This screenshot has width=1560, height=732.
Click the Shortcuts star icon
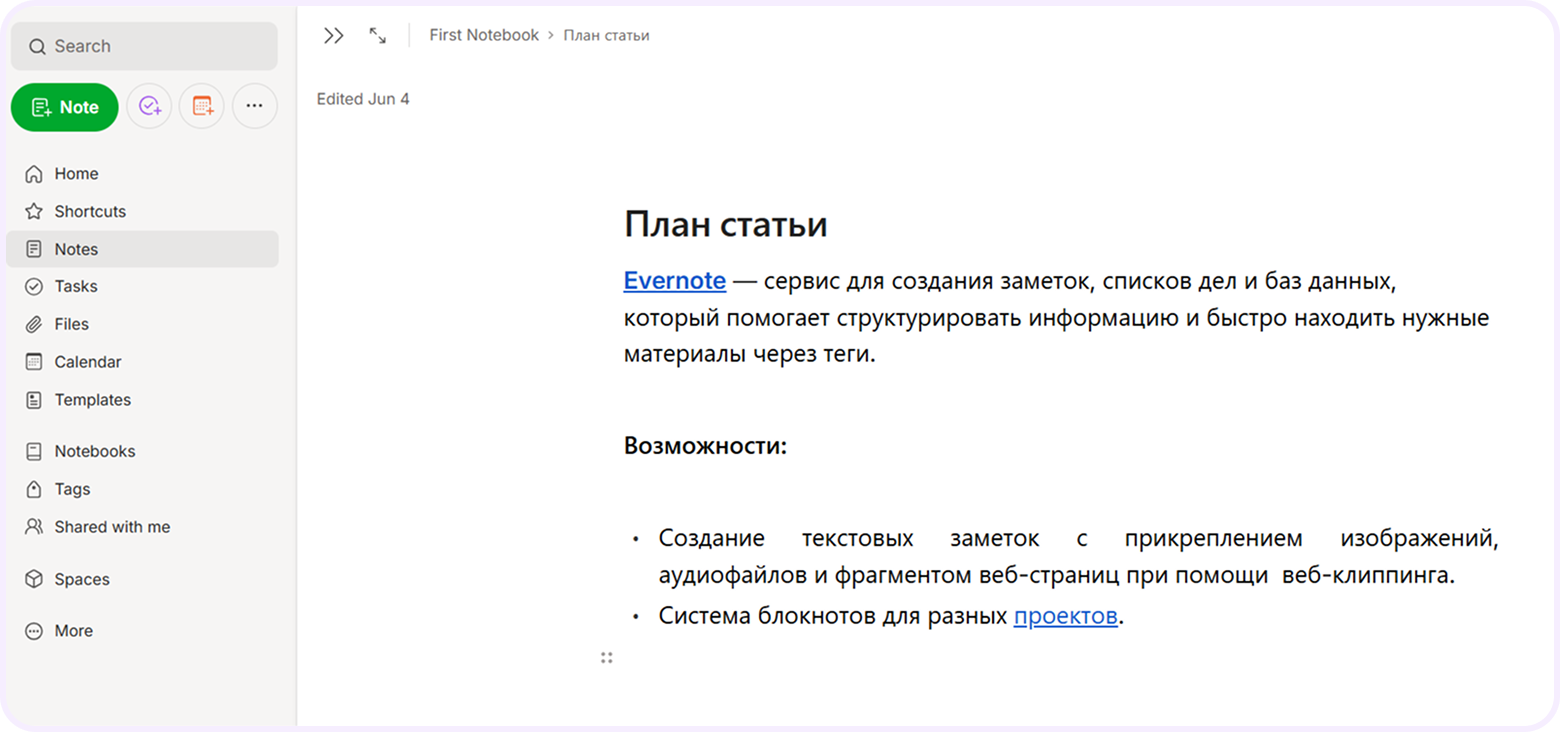34,212
